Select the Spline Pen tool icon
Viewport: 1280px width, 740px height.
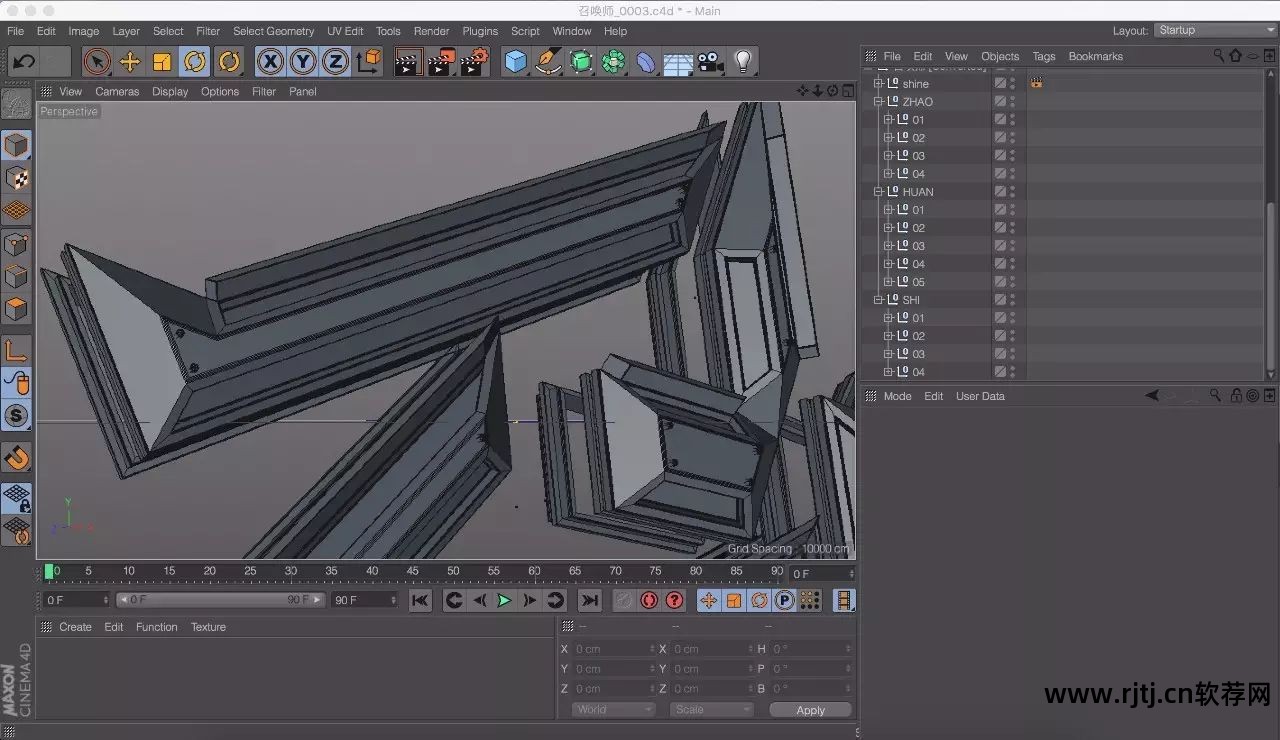(x=548, y=62)
